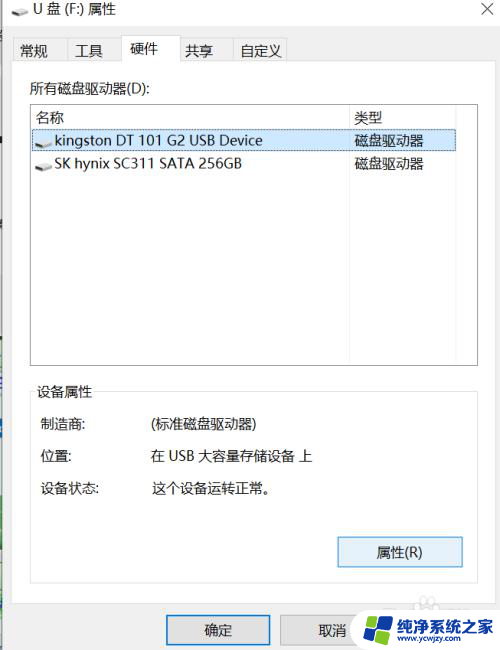Select the 硬件 tab

[x=144, y=49]
